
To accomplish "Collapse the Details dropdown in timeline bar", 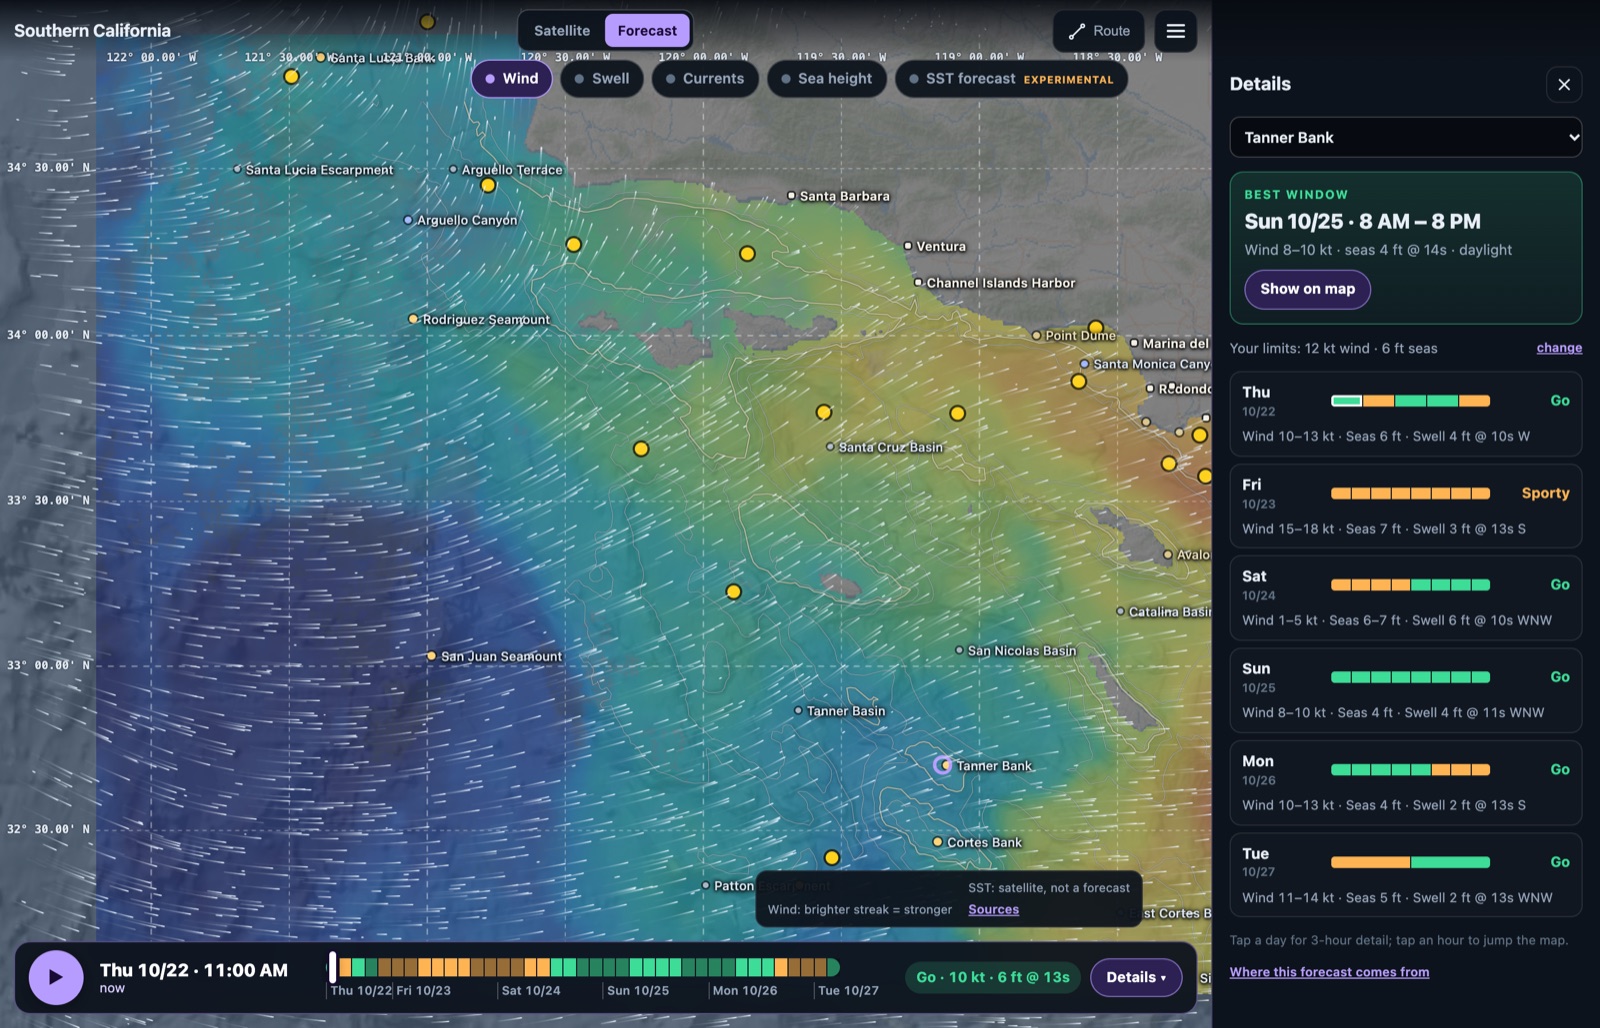I will pyautogui.click(x=1136, y=977).
